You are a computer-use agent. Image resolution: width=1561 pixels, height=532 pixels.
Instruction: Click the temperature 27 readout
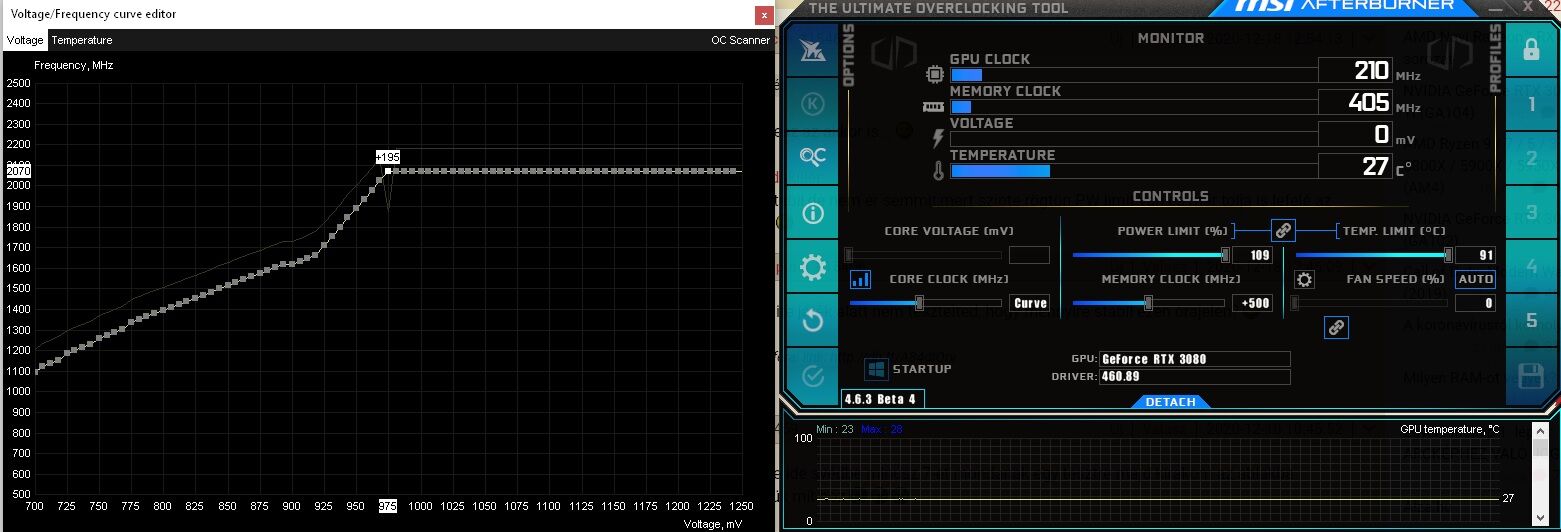(x=1357, y=166)
